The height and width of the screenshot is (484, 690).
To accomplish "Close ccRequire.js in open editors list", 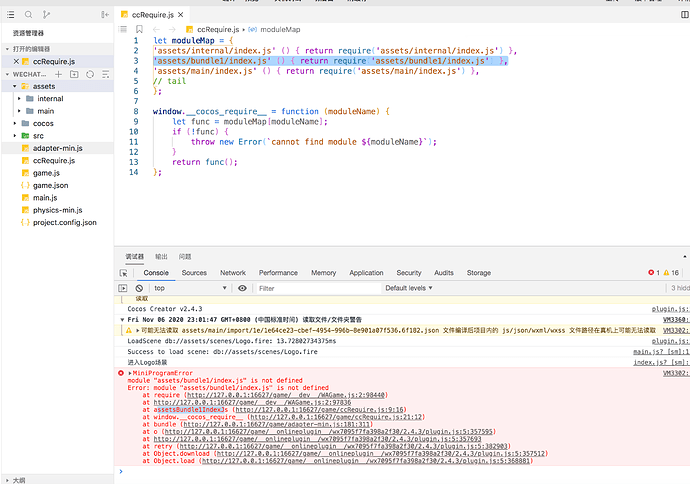I will click(x=16, y=62).
